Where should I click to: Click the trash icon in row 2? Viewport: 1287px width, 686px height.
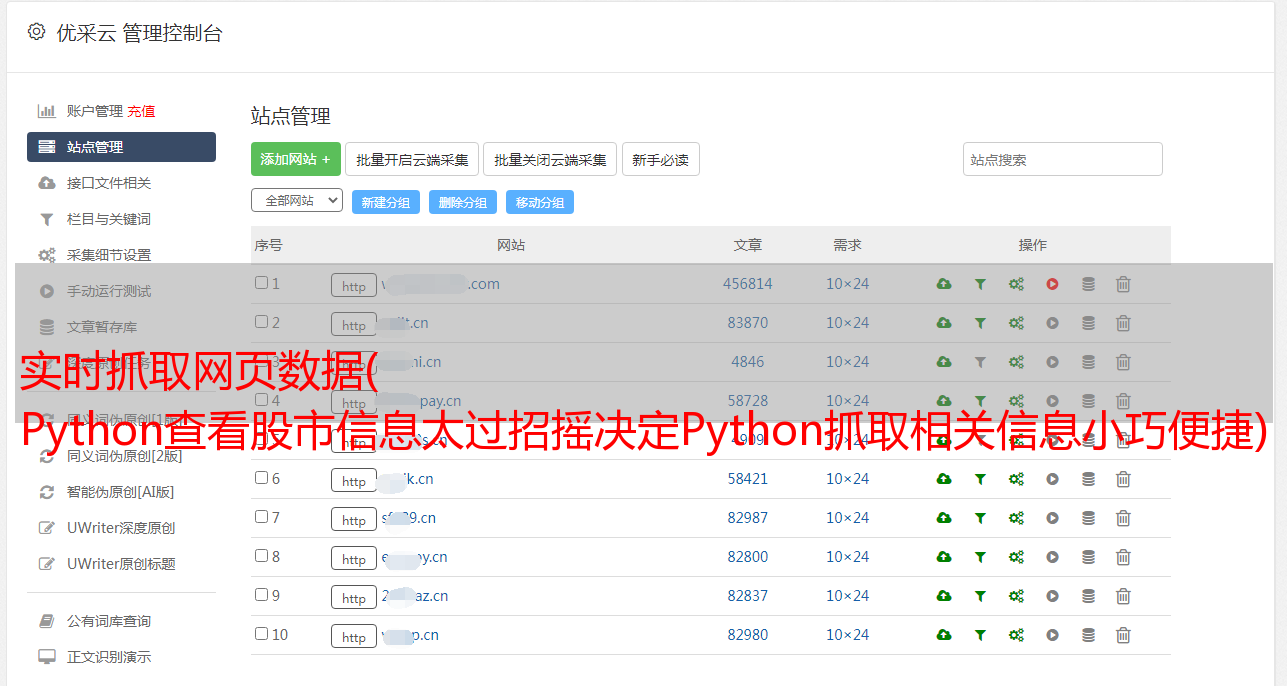click(1123, 323)
